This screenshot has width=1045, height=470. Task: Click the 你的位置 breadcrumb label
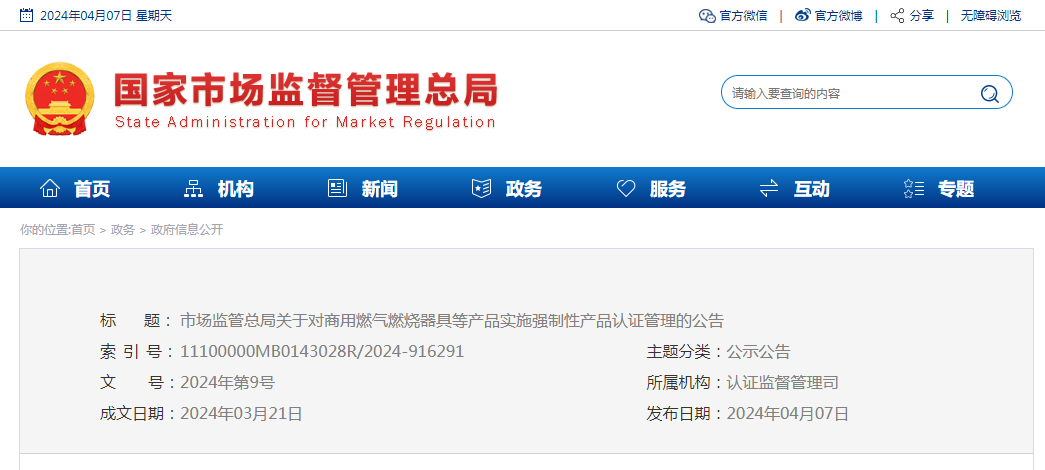tap(44, 230)
